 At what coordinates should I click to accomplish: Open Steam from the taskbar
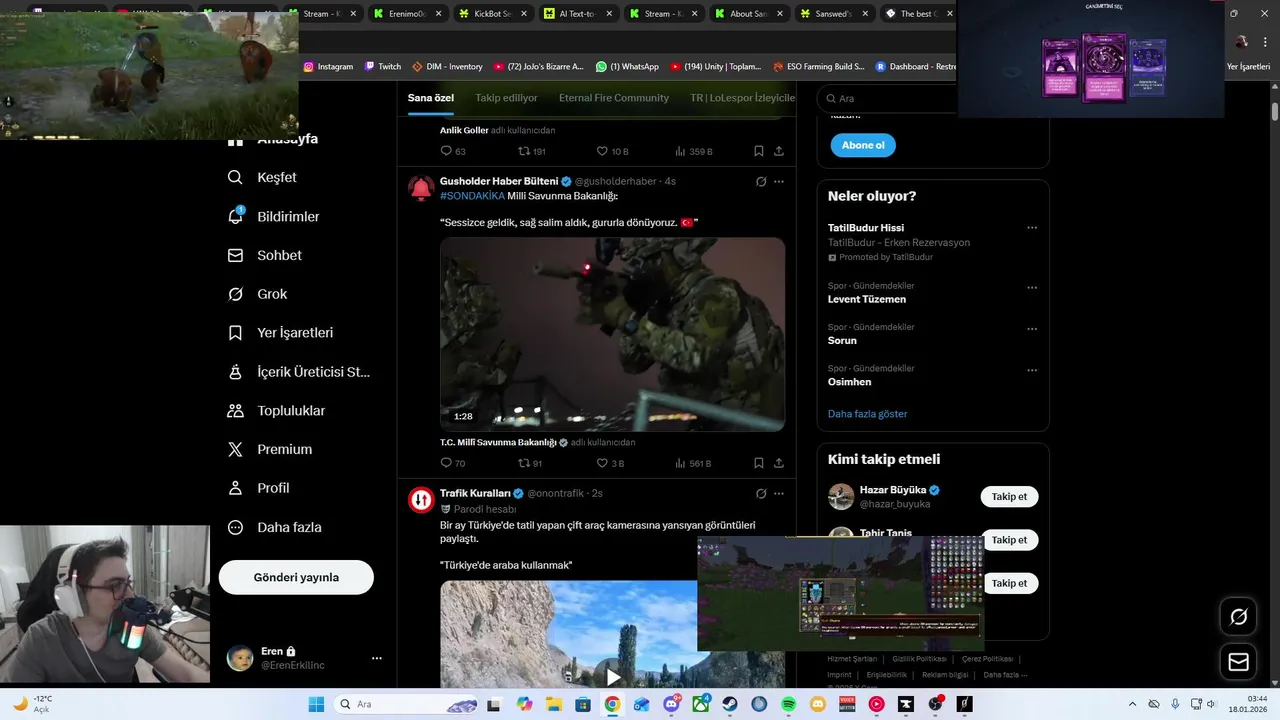pyautogui.click(x=730, y=704)
